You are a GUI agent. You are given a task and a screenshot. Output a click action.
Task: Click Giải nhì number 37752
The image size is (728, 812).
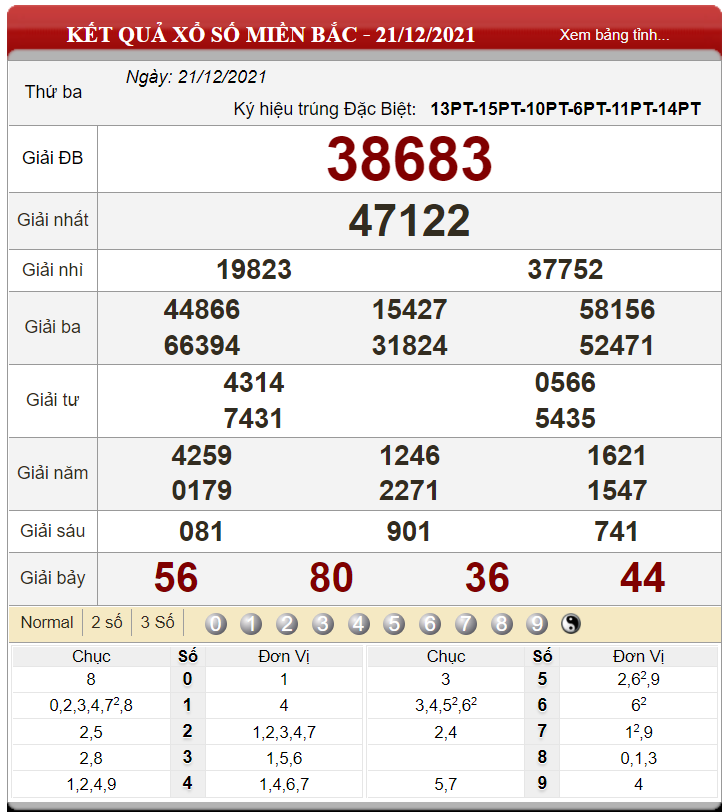tap(565, 270)
